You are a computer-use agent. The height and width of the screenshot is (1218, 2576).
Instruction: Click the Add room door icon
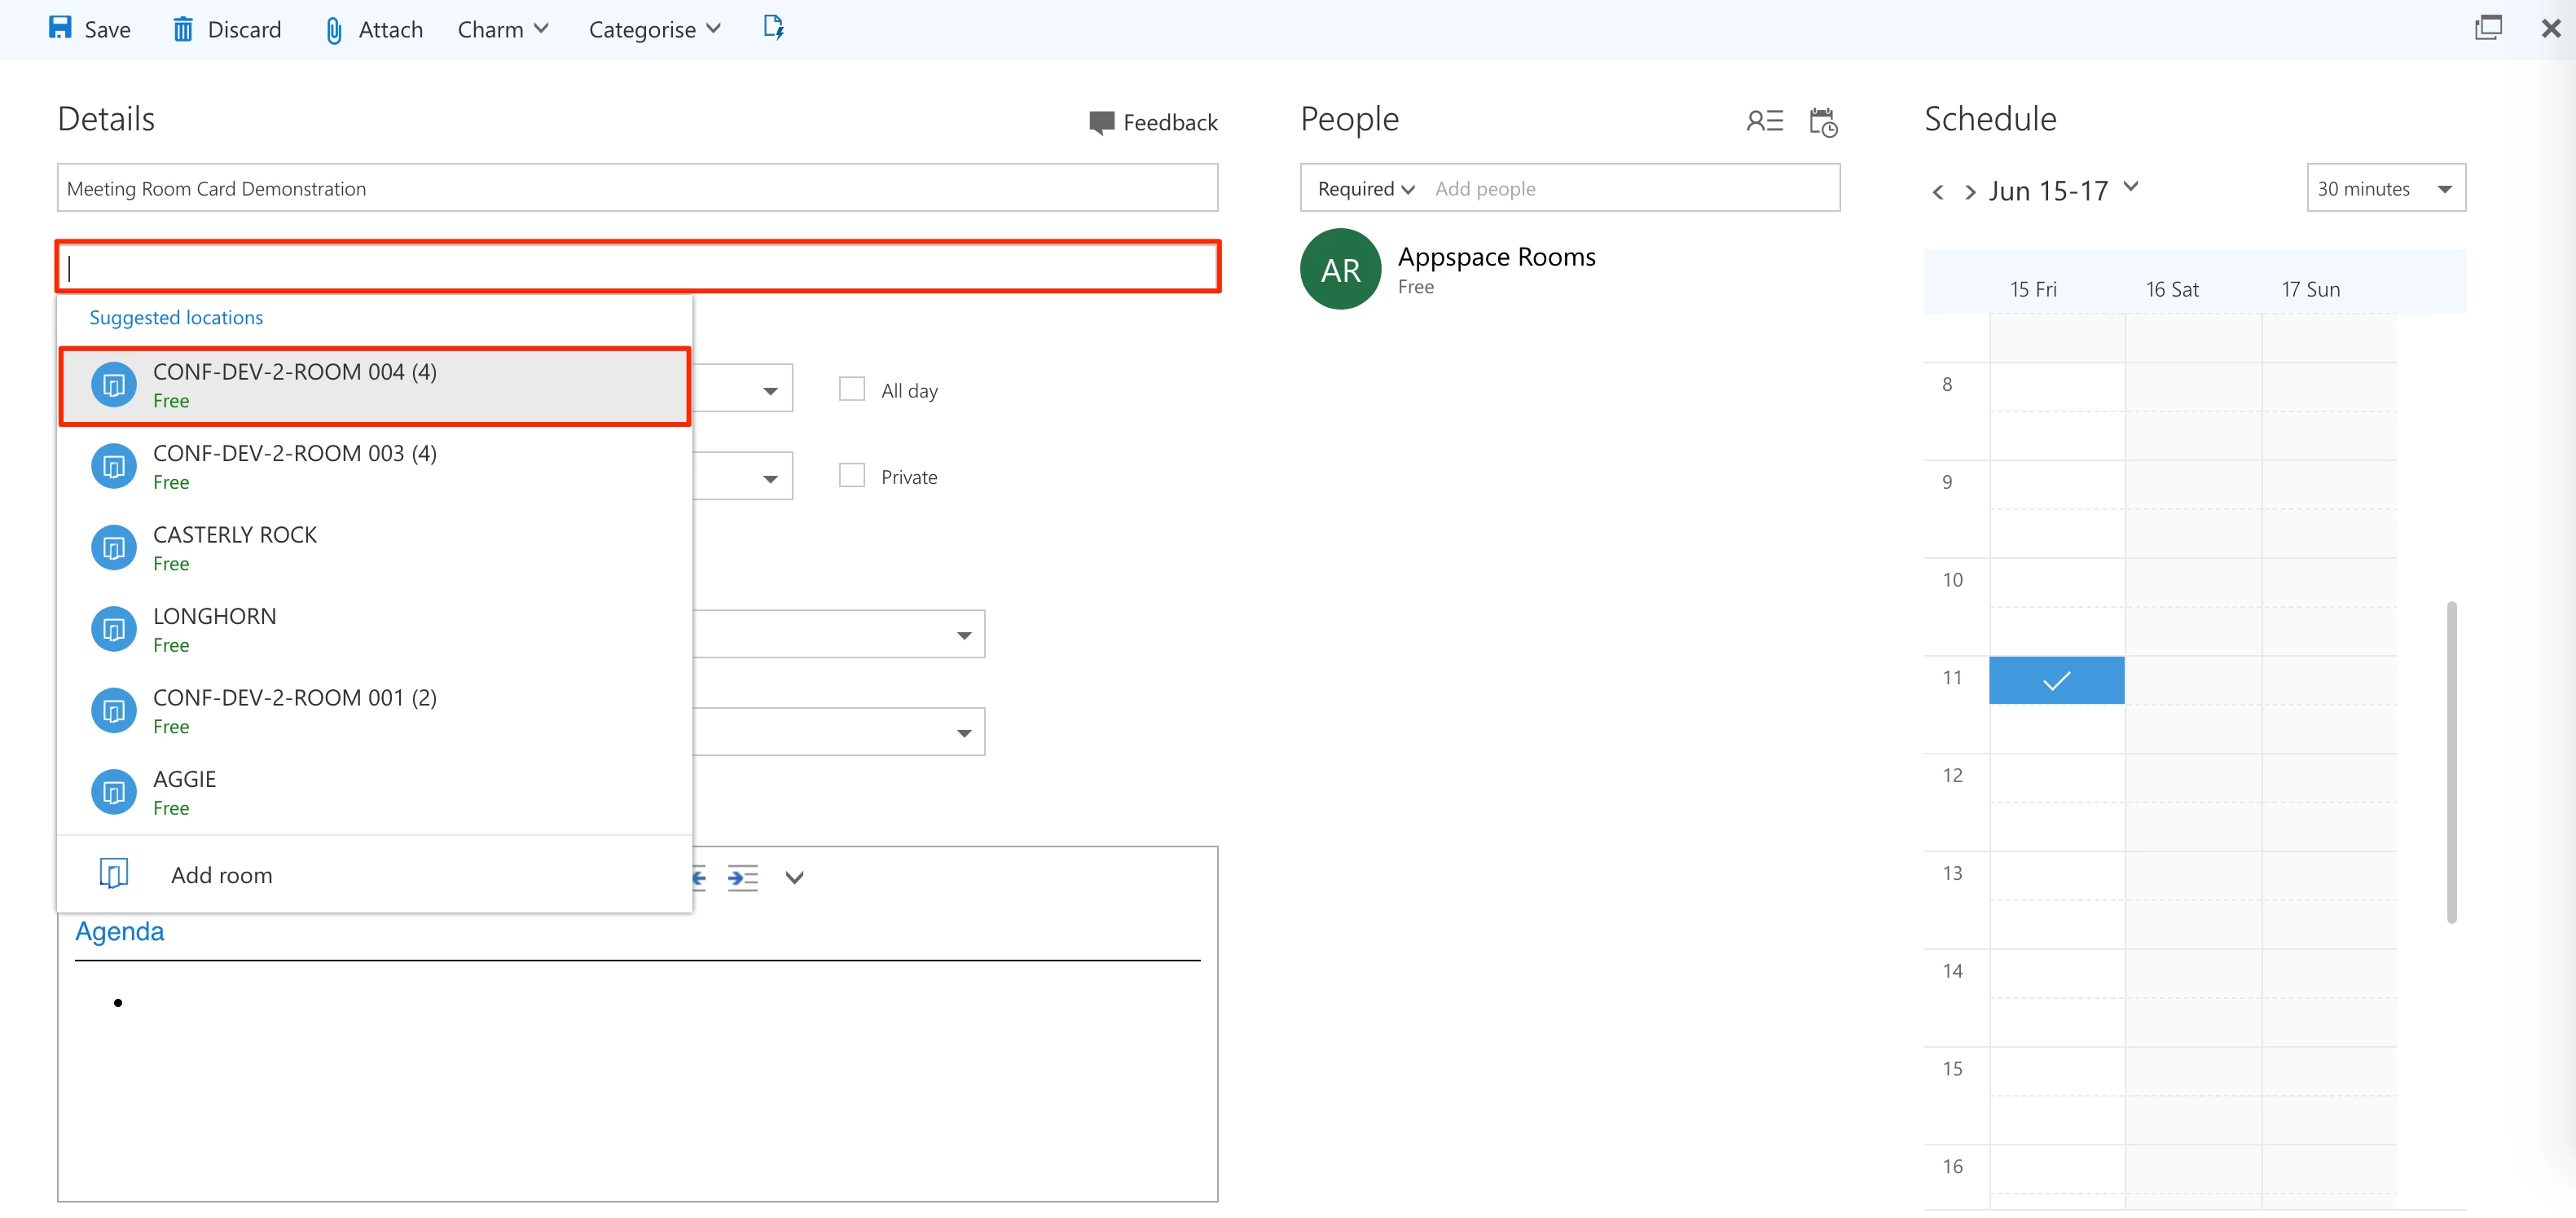point(113,874)
